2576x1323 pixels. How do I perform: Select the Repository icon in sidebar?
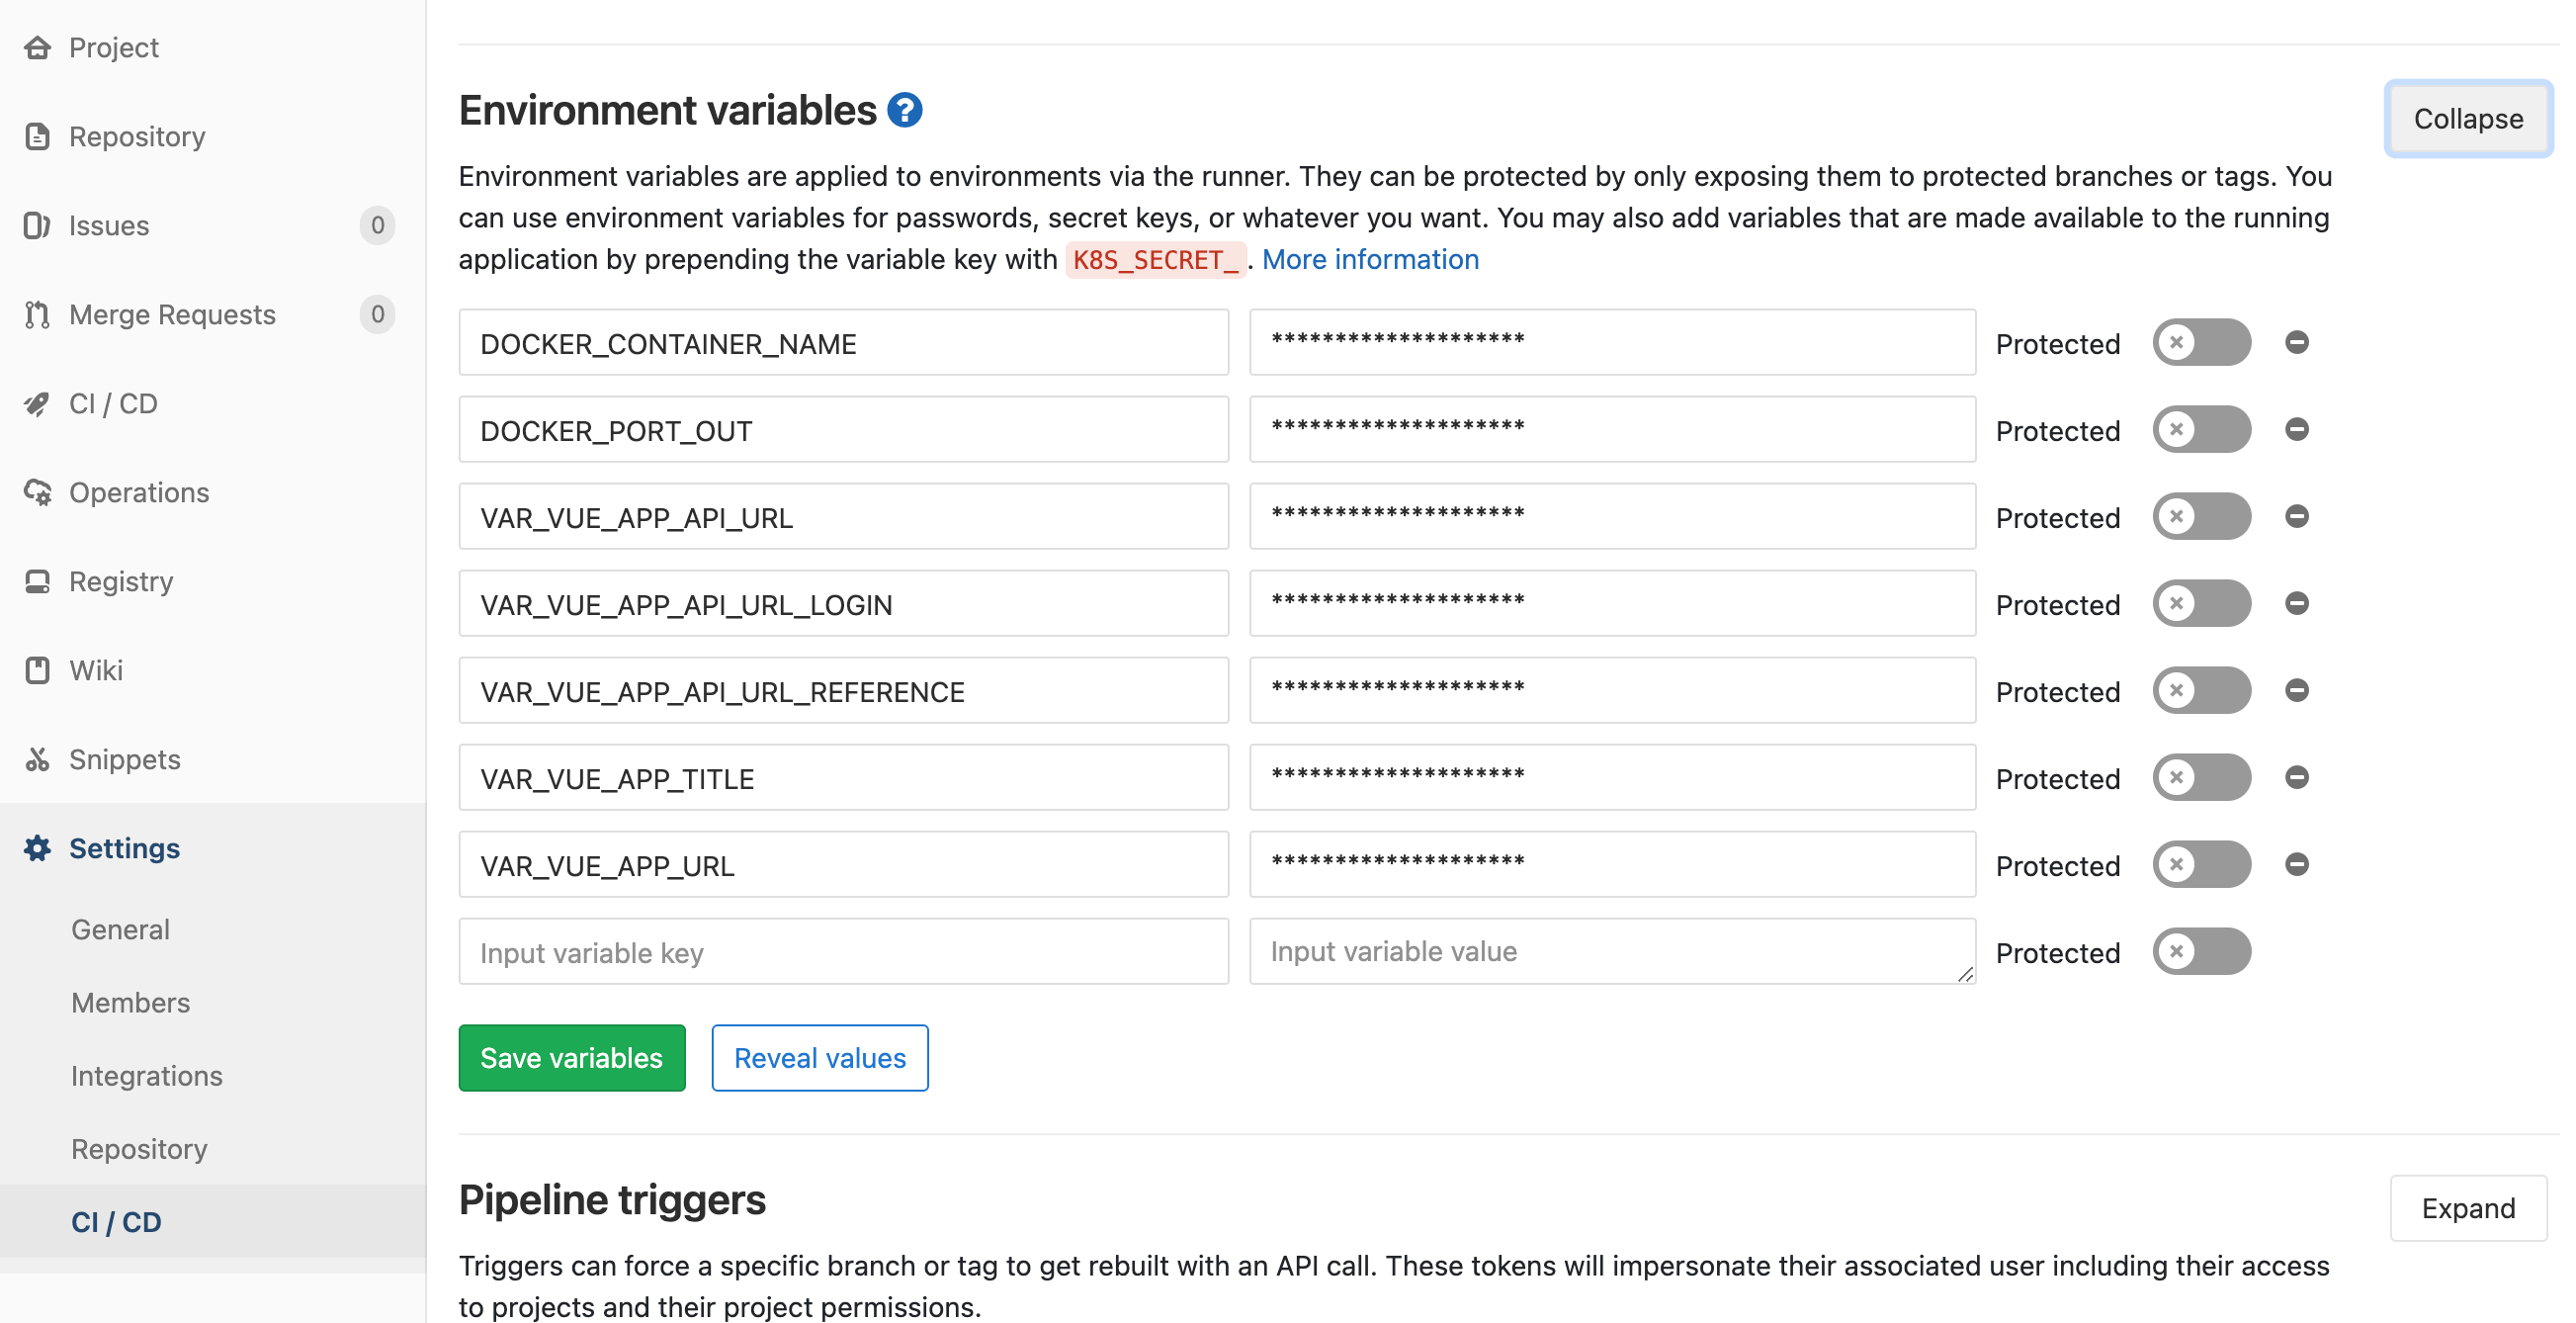tap(37, 136)
